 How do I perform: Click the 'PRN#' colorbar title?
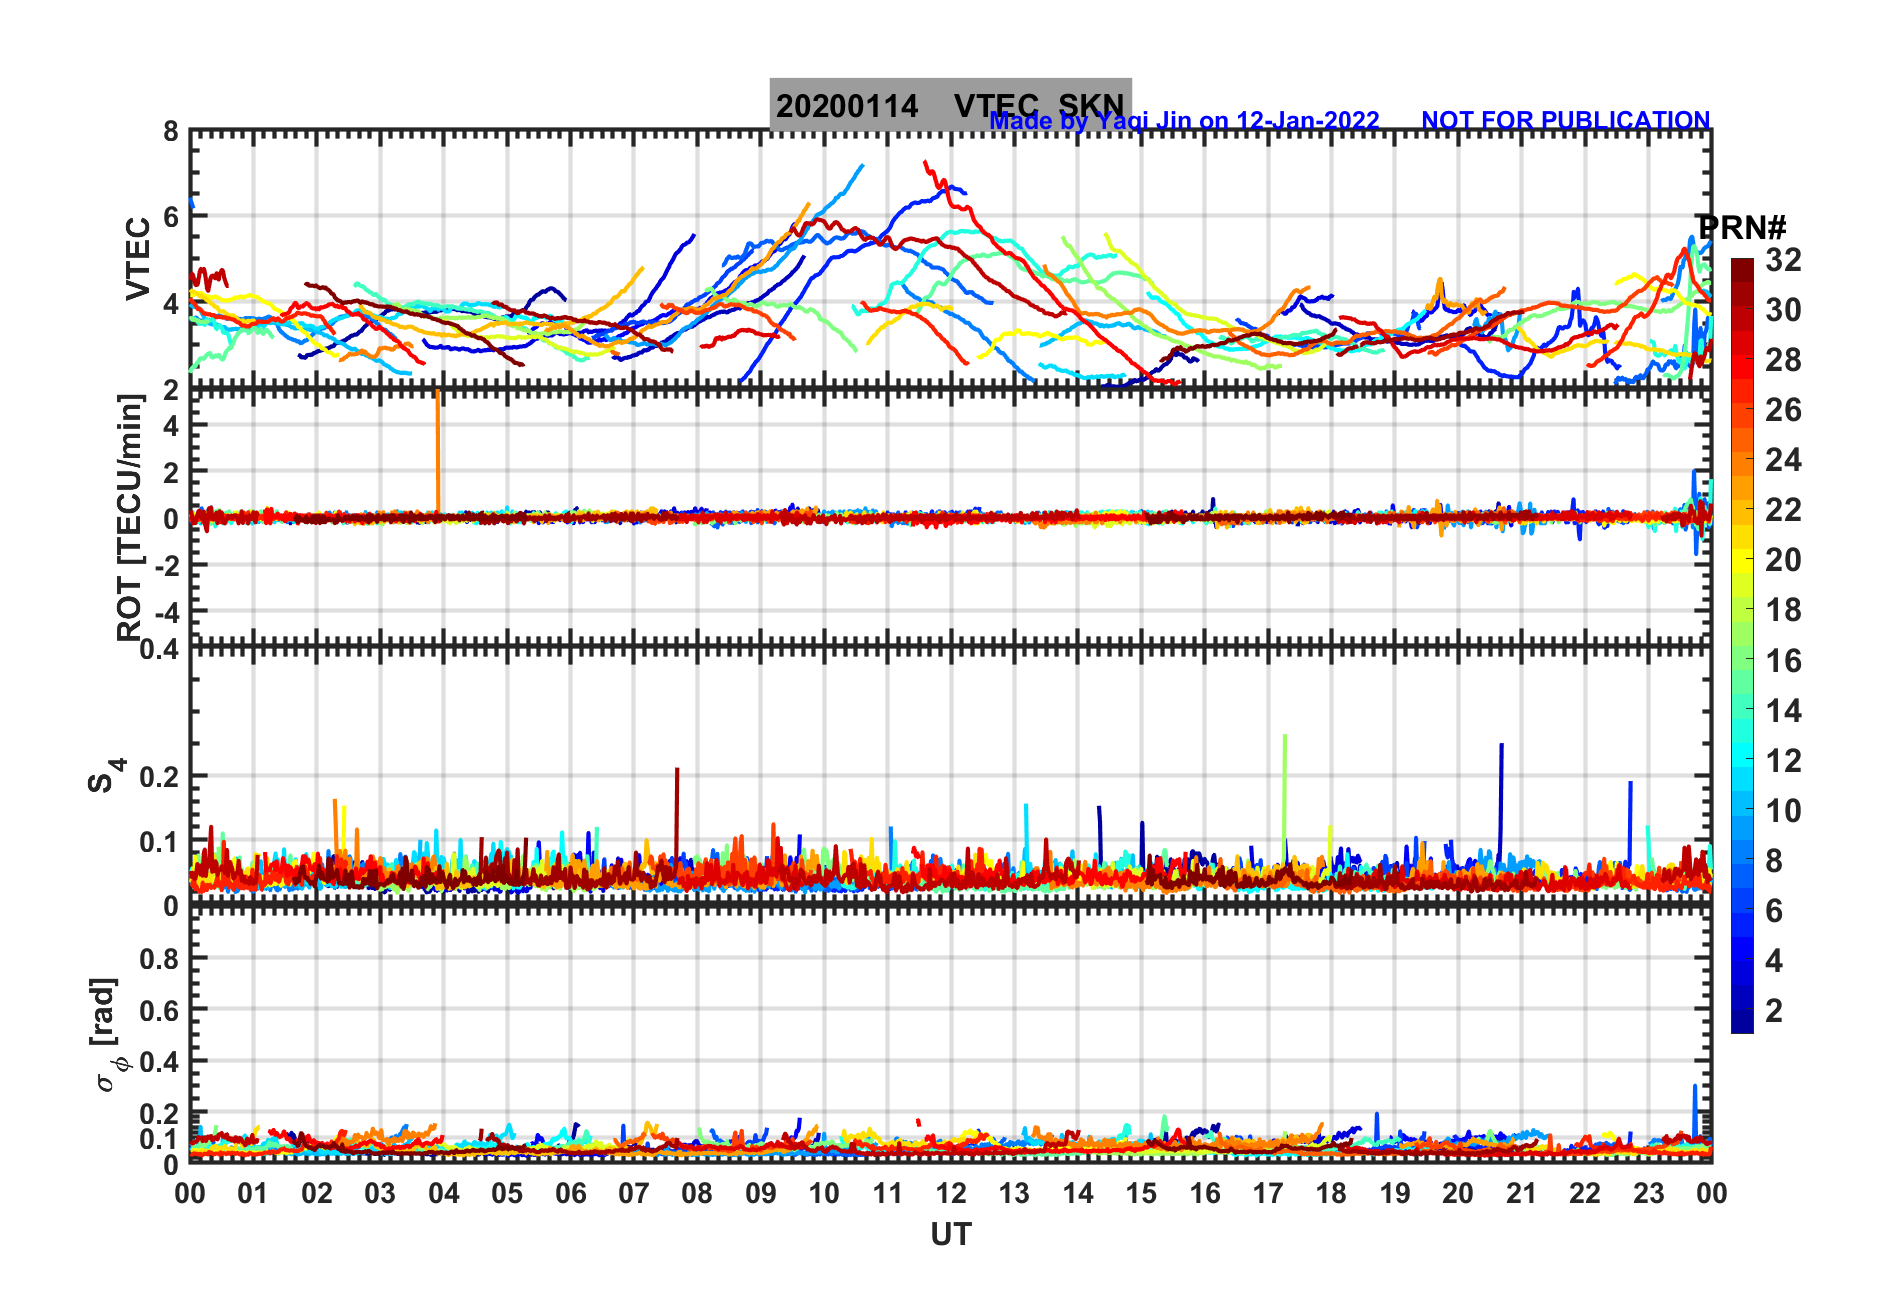[1744, 228]
